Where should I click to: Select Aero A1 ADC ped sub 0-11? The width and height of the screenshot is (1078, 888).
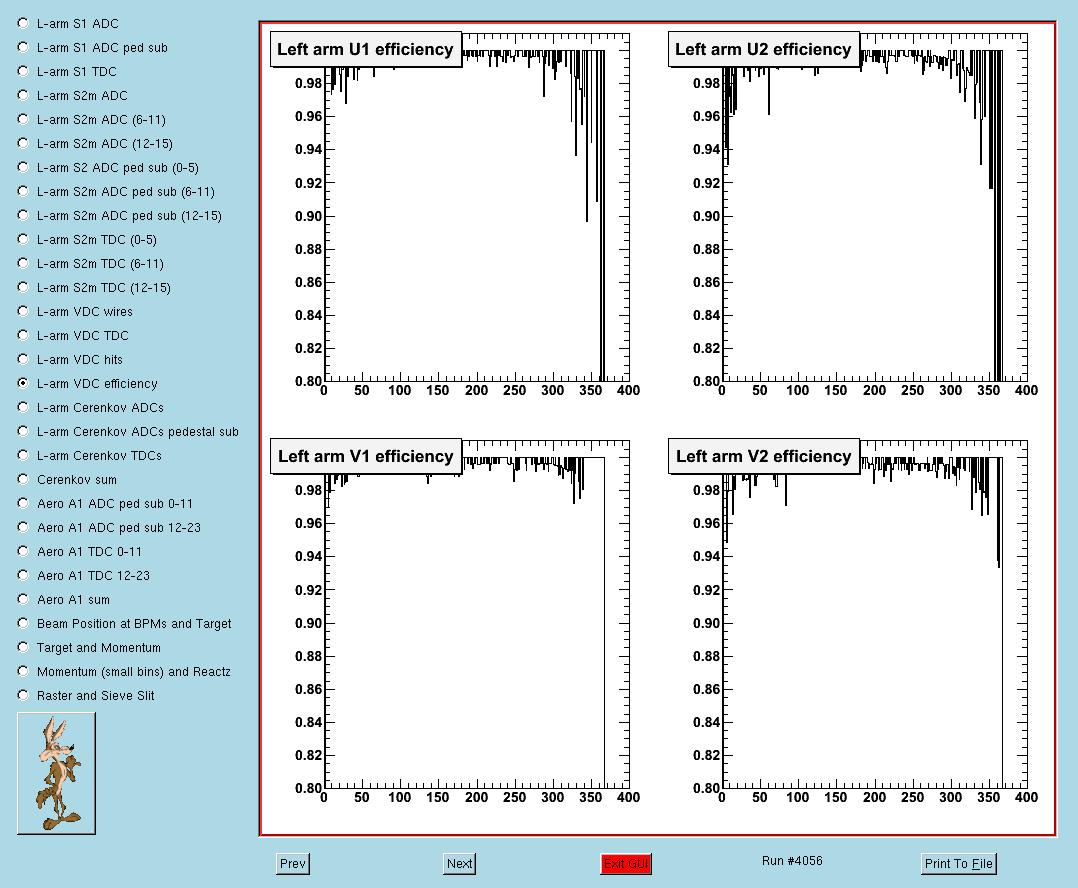(x=23, y=504)
